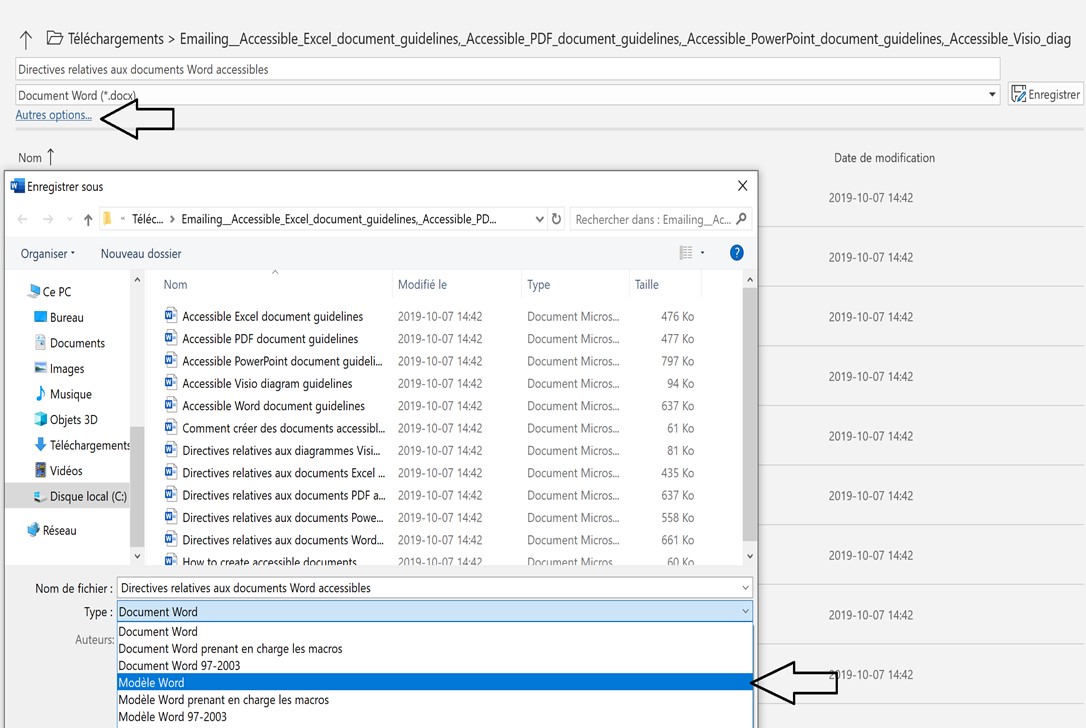Click the Refresh icon beside address bar

[x=557, y=219]
